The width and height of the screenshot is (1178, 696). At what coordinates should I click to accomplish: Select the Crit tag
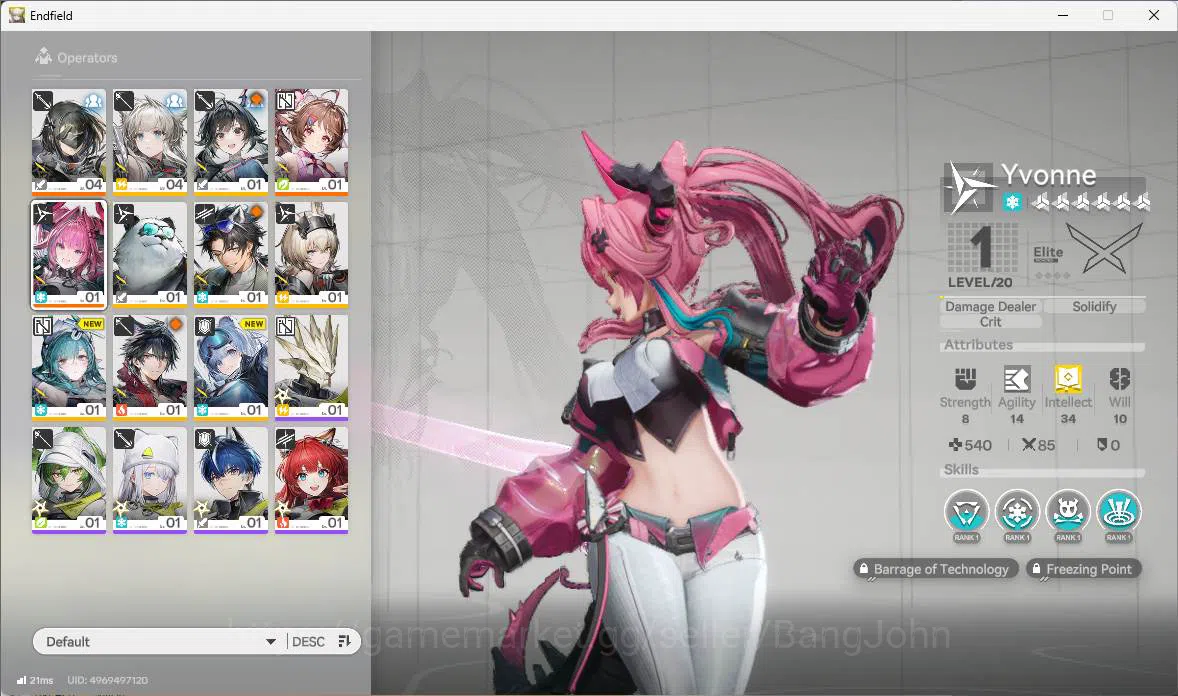click(x=990, y=322)
